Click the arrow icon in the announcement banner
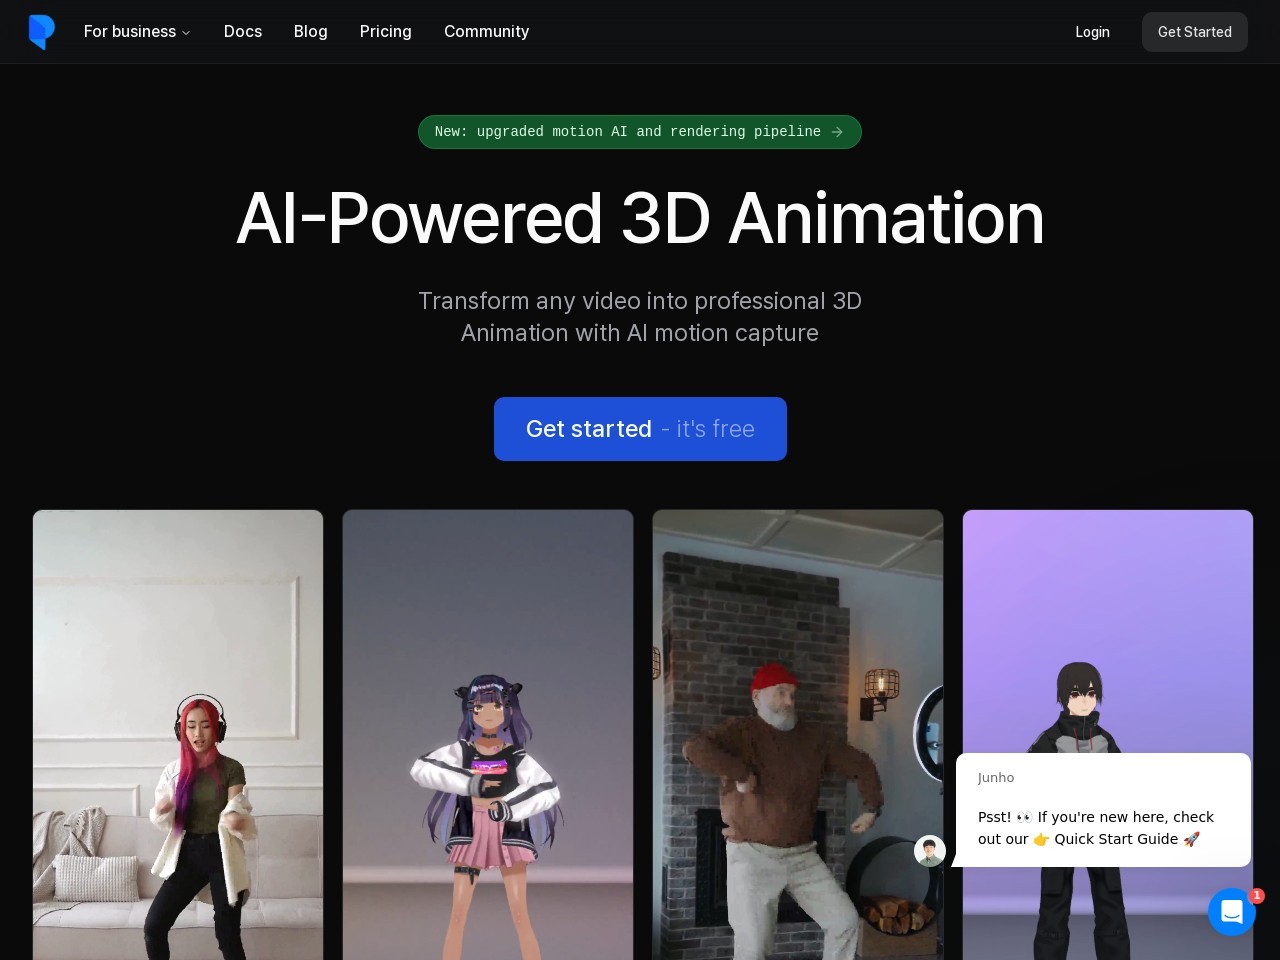Image resolution: width=1280 pixels, height=960 pixels. pos(838,132)
